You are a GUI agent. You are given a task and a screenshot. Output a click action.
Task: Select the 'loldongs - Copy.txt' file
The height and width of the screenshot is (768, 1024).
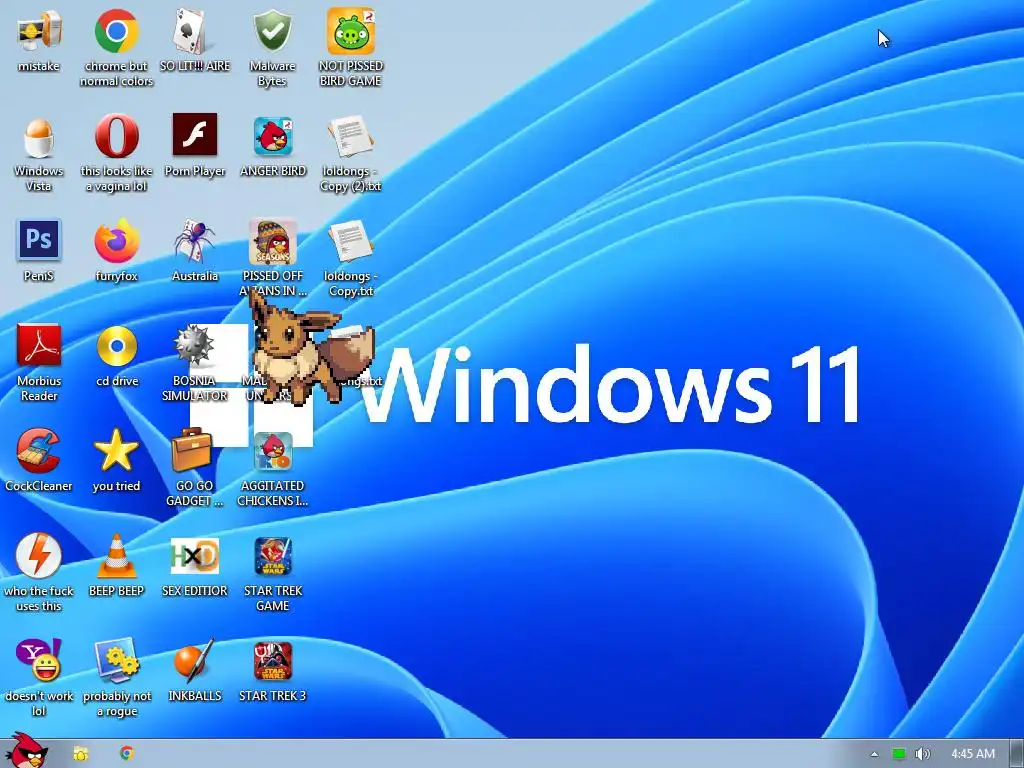pos(351,241)
